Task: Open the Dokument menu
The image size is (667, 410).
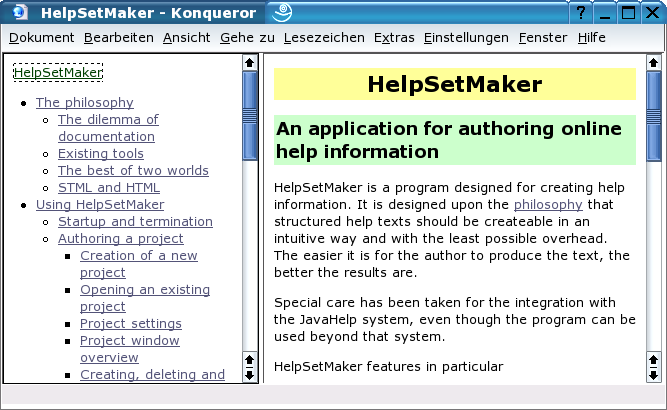Action: (x=42, y=38)
